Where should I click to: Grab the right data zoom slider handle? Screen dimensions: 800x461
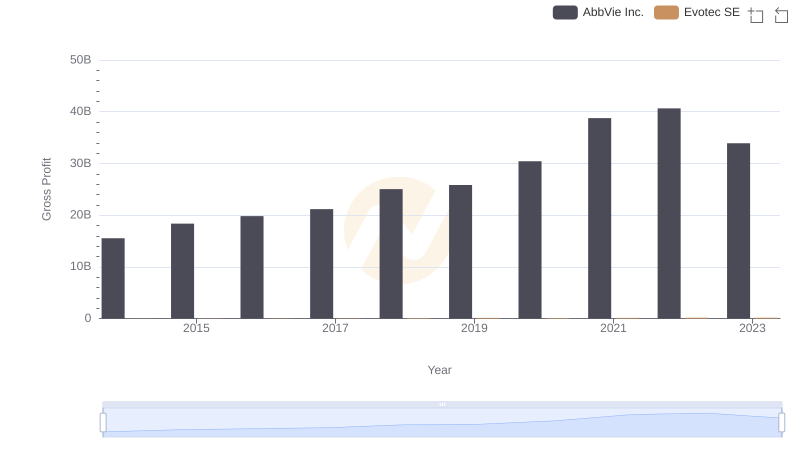tap(781, 422)
